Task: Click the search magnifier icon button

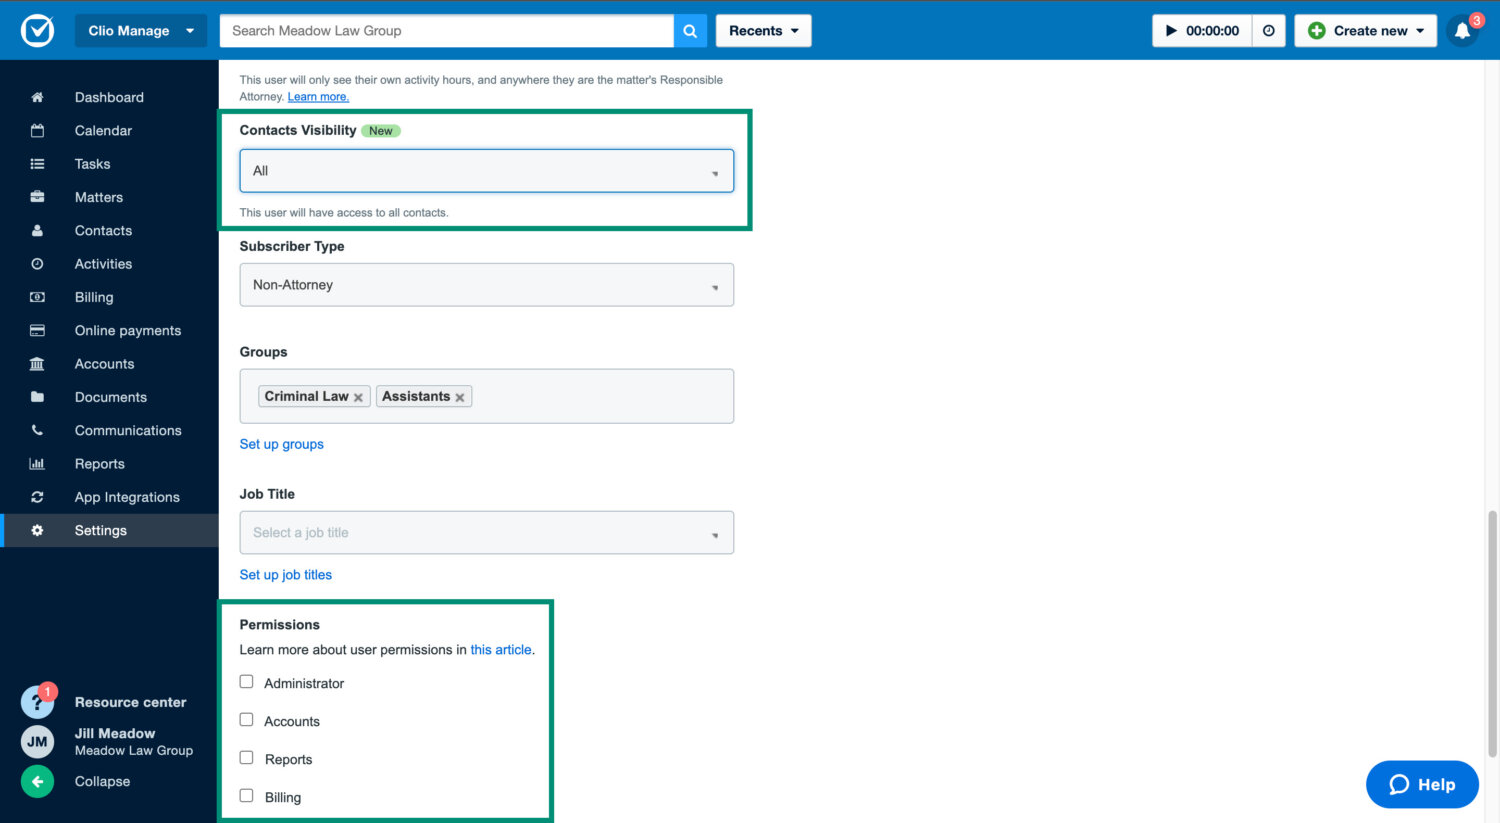Action: coord(690,31)
